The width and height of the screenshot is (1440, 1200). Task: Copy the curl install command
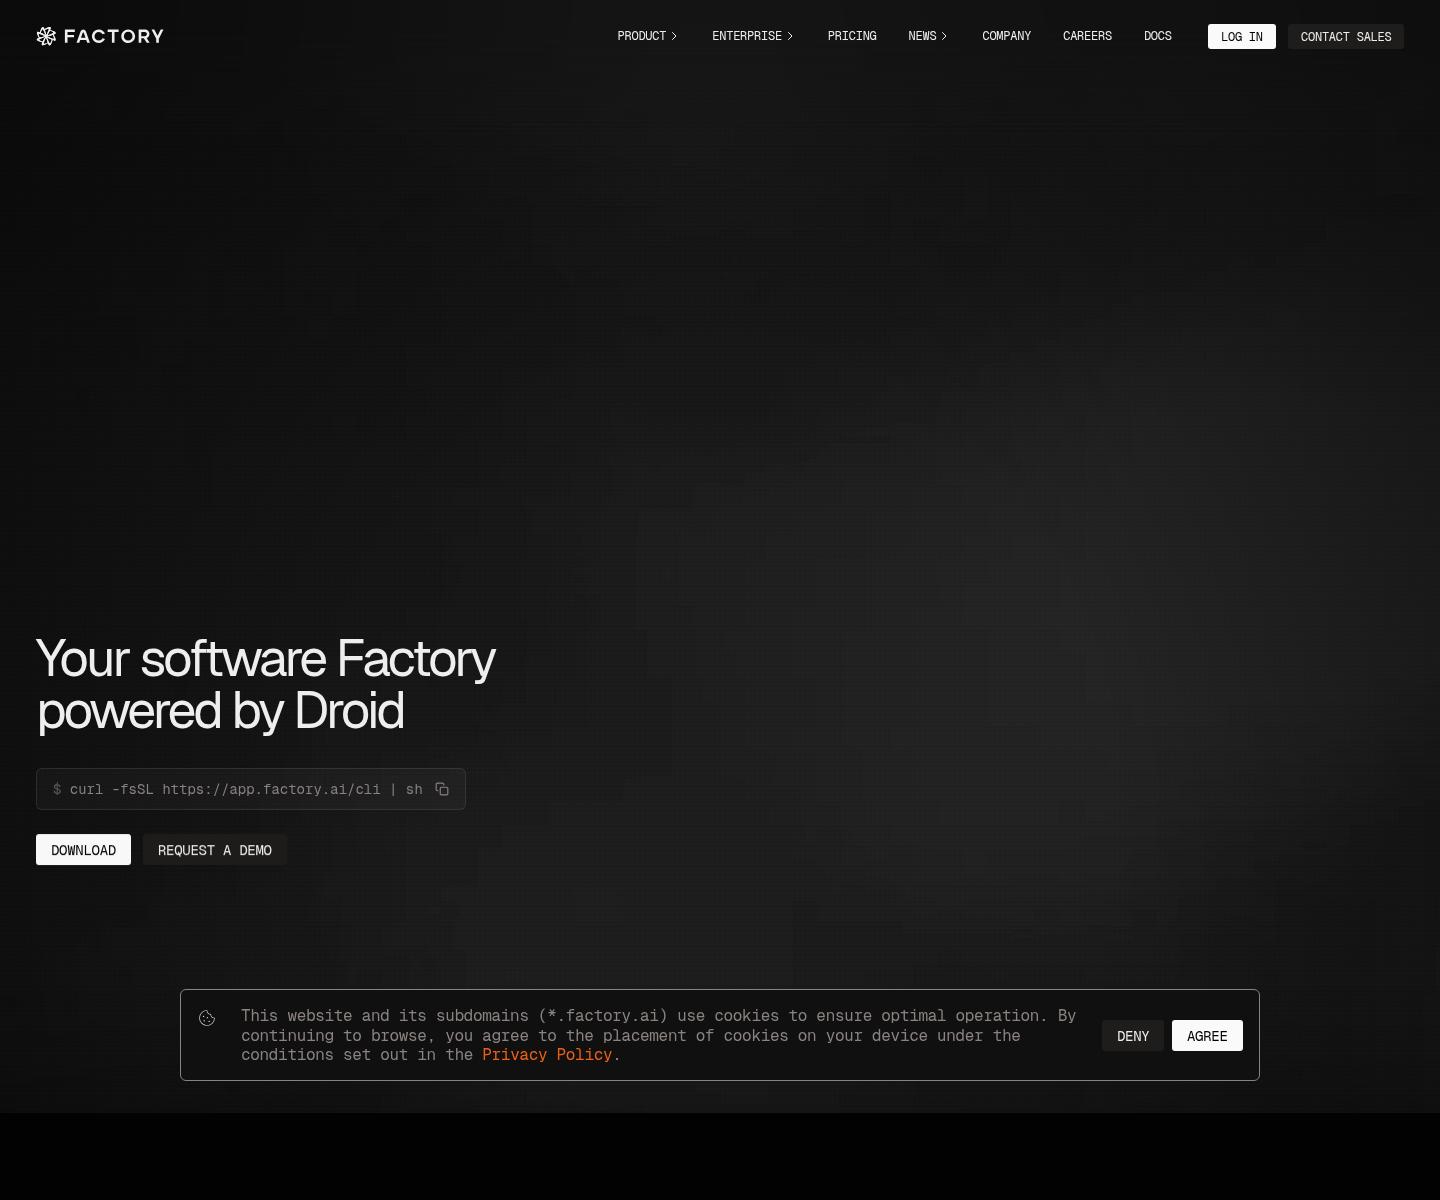coord(442,789)
